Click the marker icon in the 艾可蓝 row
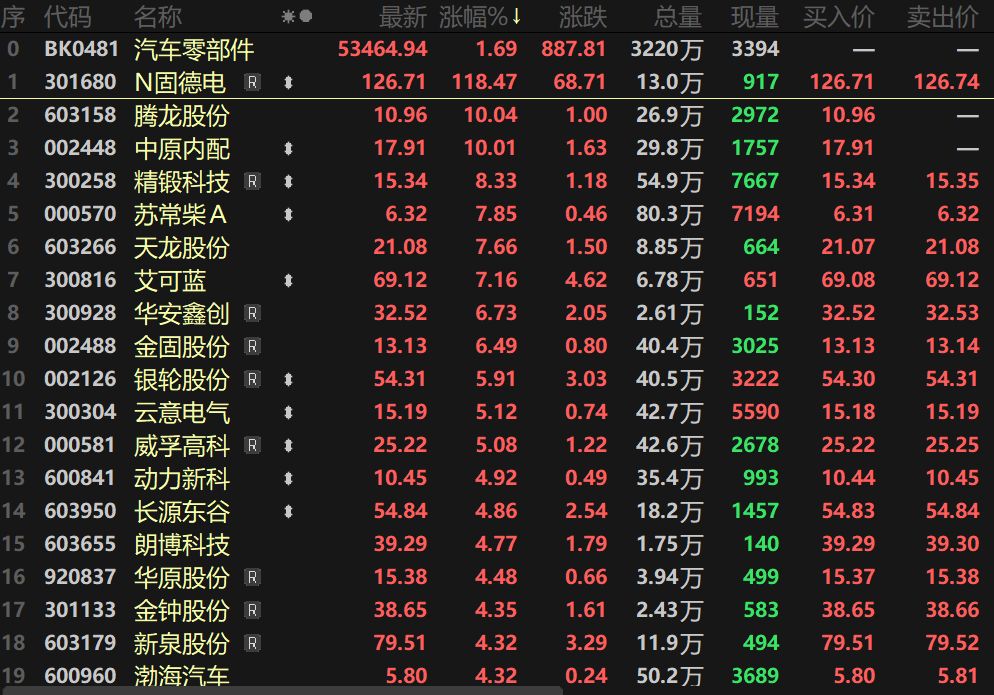The width and height of the screenshot is (994, 695). tap(288, 280)
